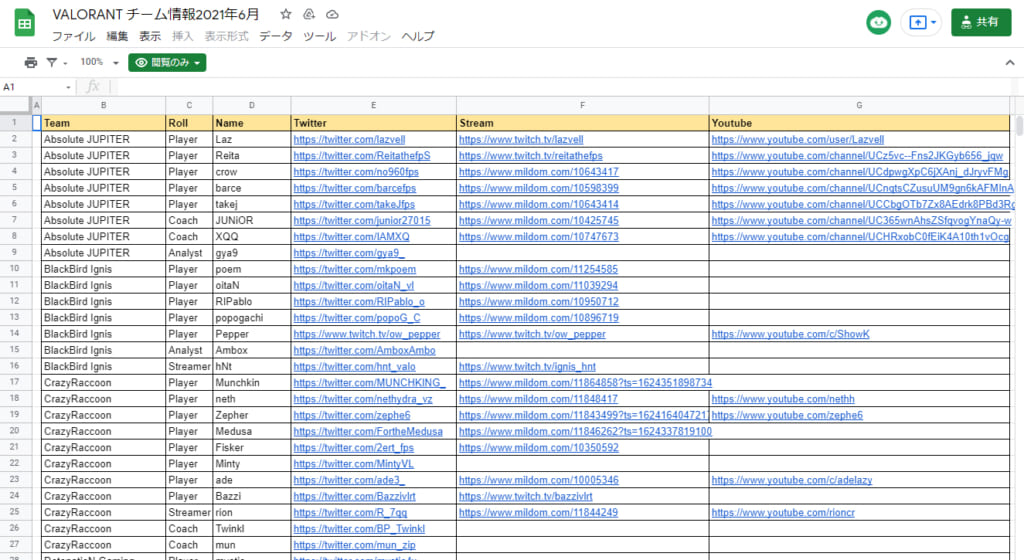Select column B header
This screenshot has height=560, width=1024.
(x=103, y=105)
